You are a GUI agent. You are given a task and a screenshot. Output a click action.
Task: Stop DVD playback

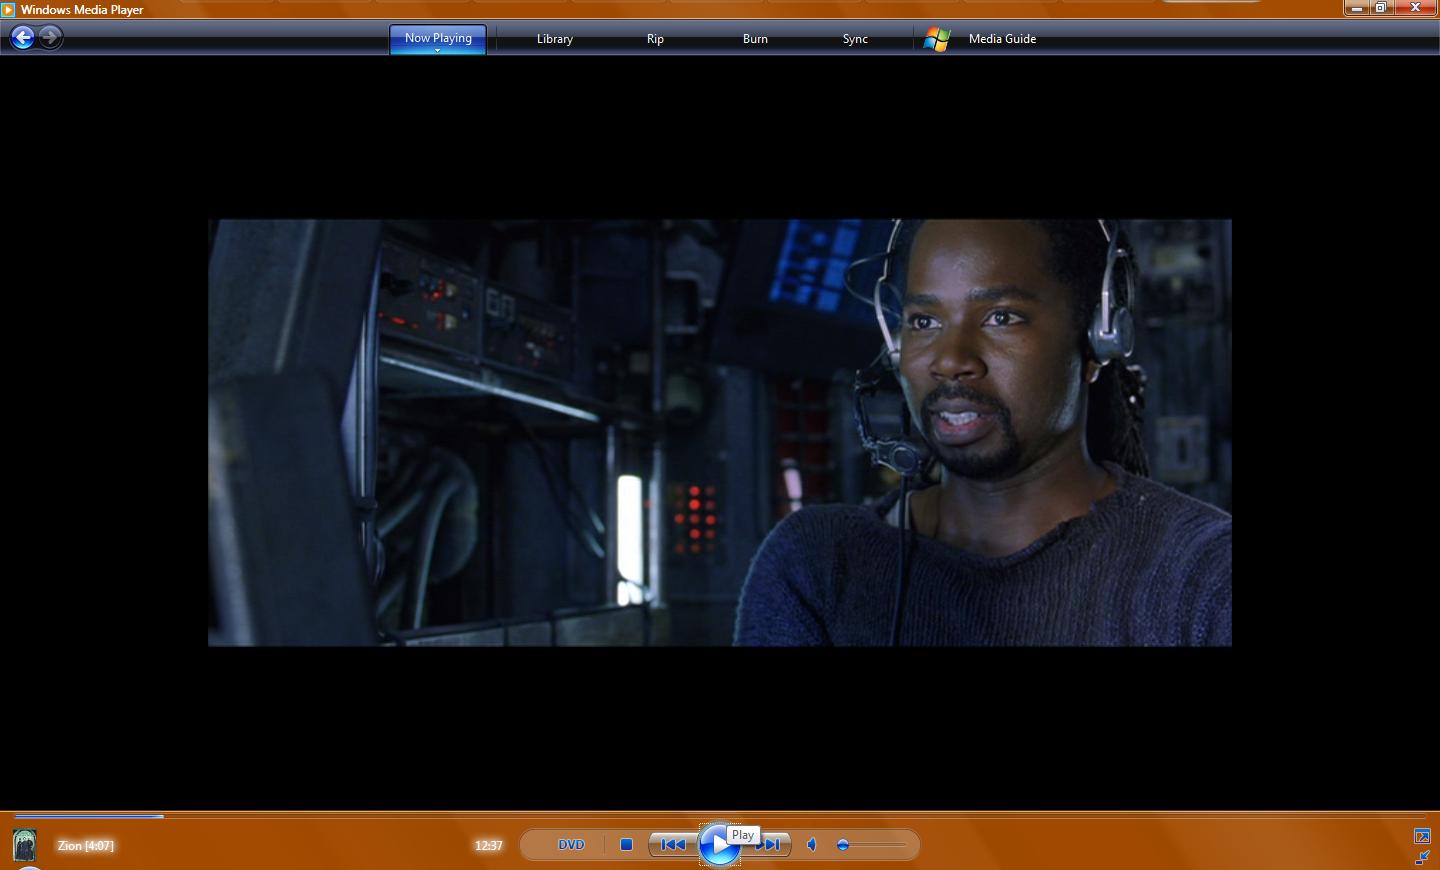[x=627, y=845]
